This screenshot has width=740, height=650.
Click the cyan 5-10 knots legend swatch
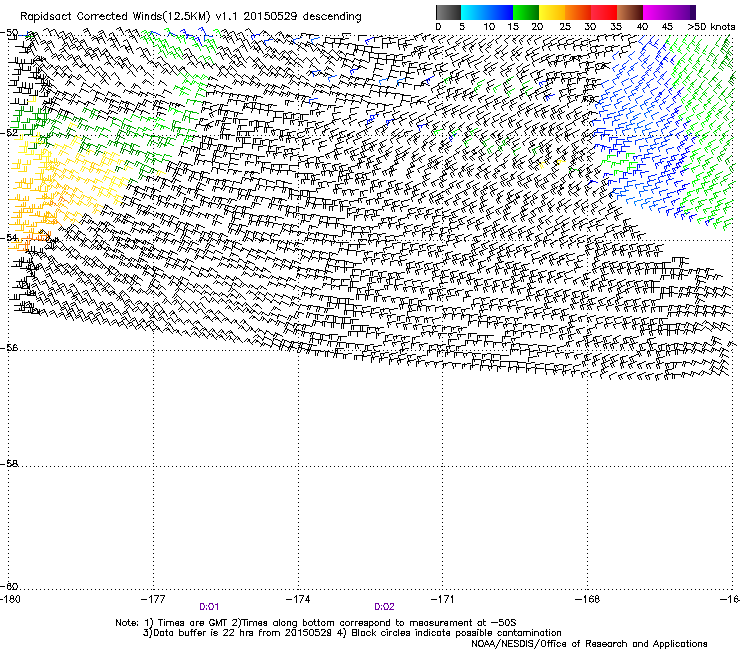(474, 12)
